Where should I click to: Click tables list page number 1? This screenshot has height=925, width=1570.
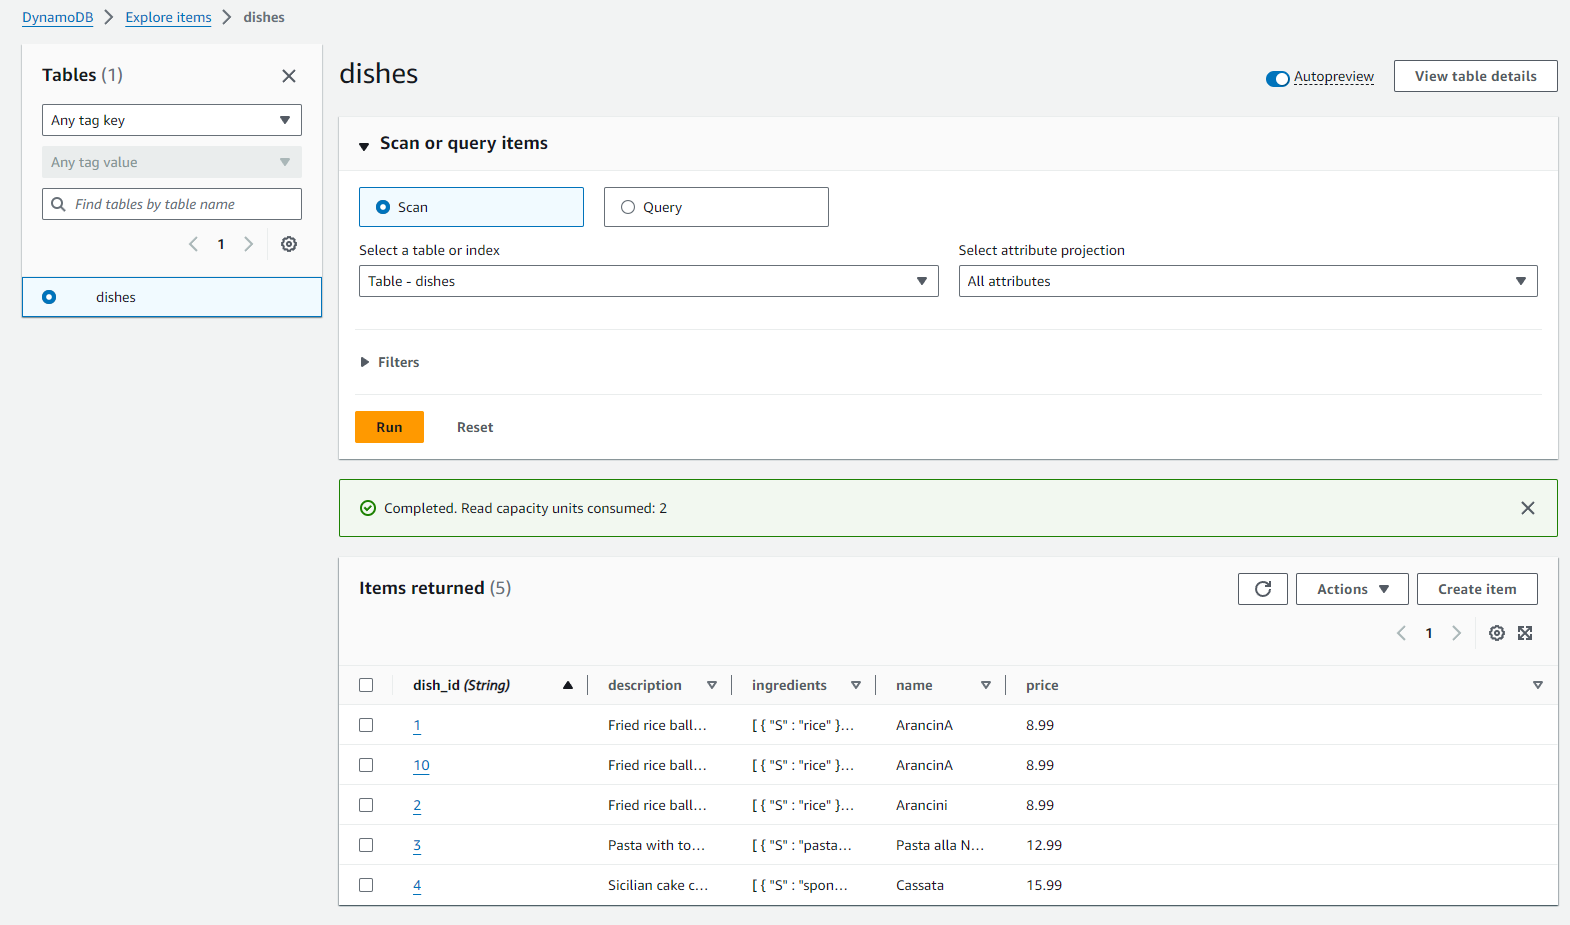click(221, 244)
